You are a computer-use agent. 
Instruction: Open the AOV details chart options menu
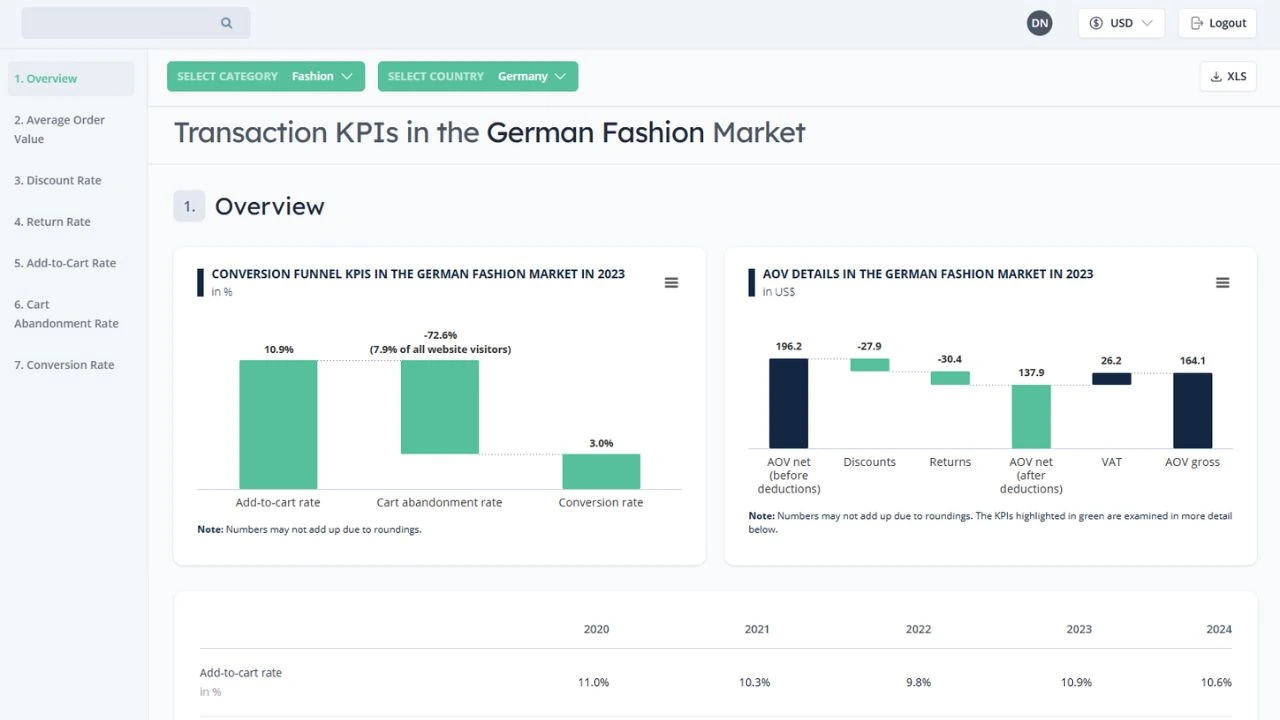point(1222,283)
